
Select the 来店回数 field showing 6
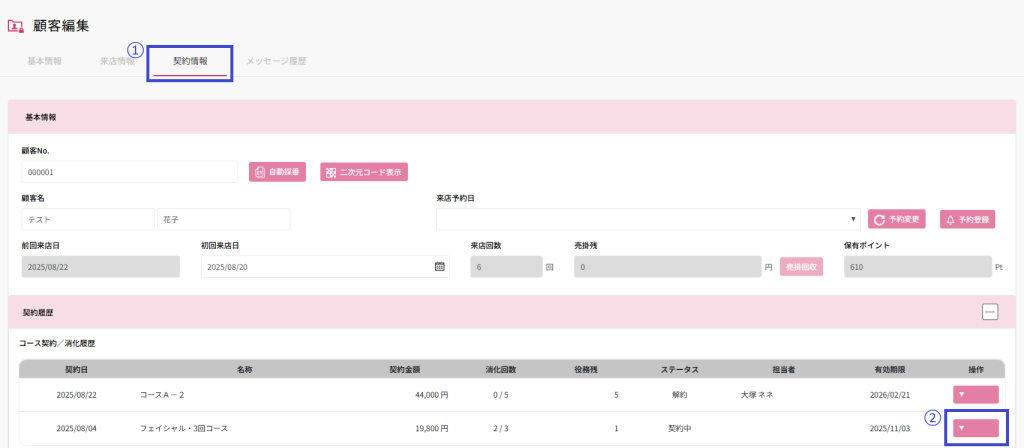(505, 266)
